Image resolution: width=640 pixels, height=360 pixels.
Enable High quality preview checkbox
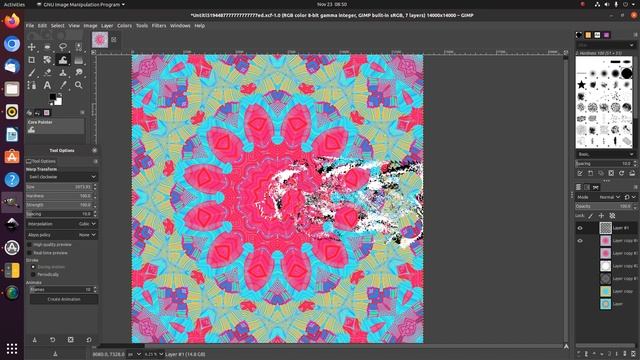(29, 244)
